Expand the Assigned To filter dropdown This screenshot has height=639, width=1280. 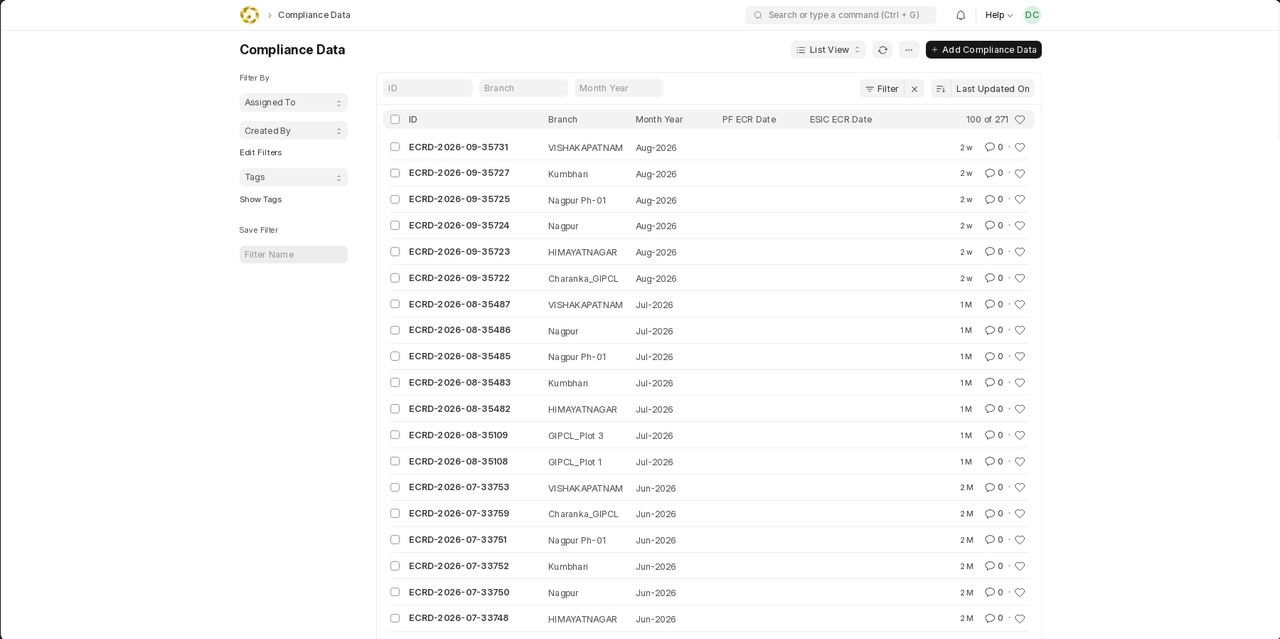293,102
